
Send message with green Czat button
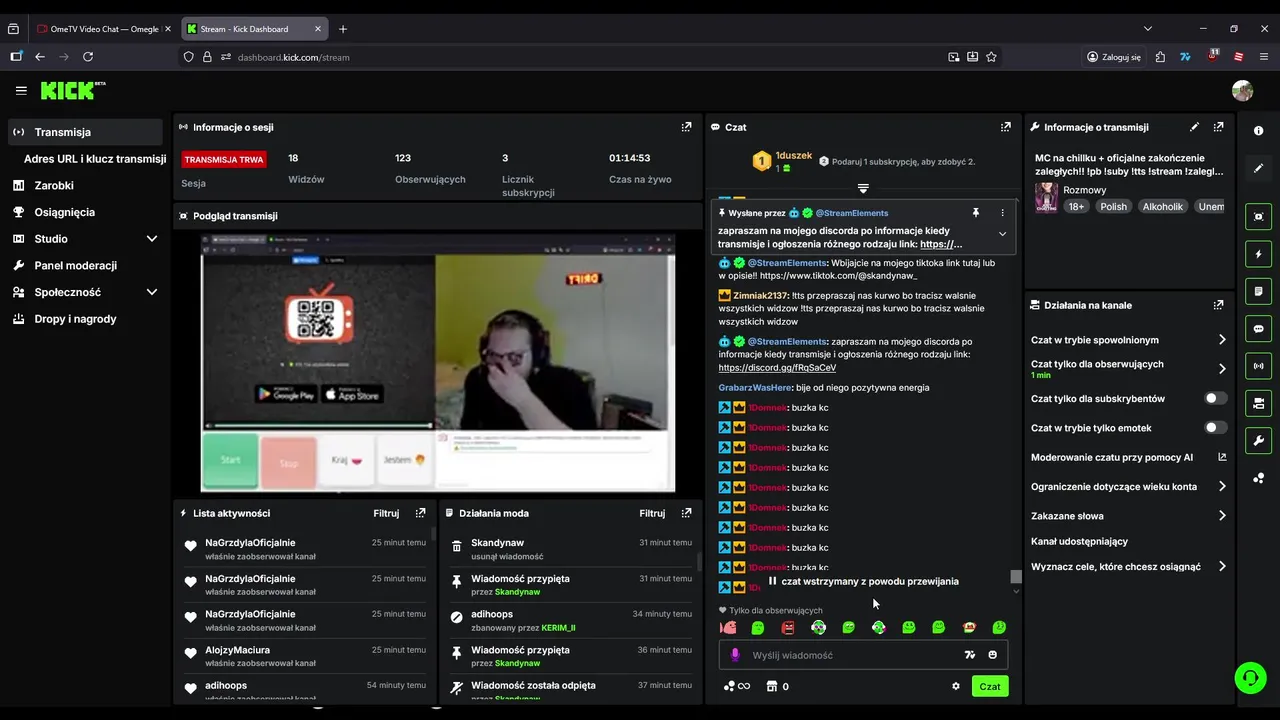point(990,686)
